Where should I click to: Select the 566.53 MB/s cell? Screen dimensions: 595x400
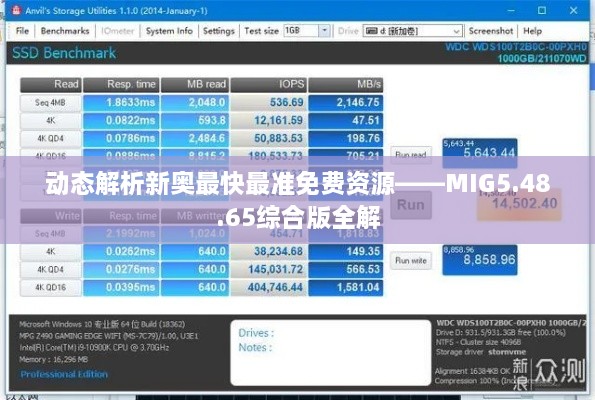346,269
